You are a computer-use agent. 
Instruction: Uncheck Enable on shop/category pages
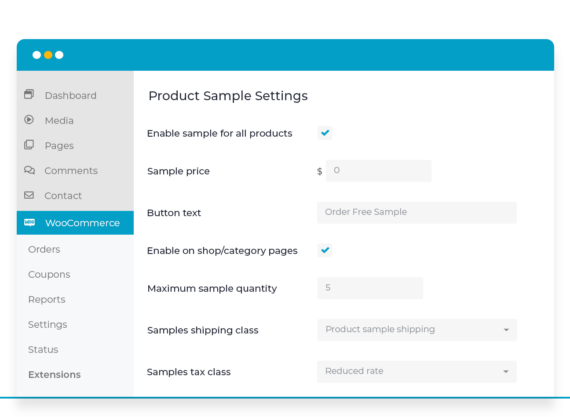(x=325, y=250)
